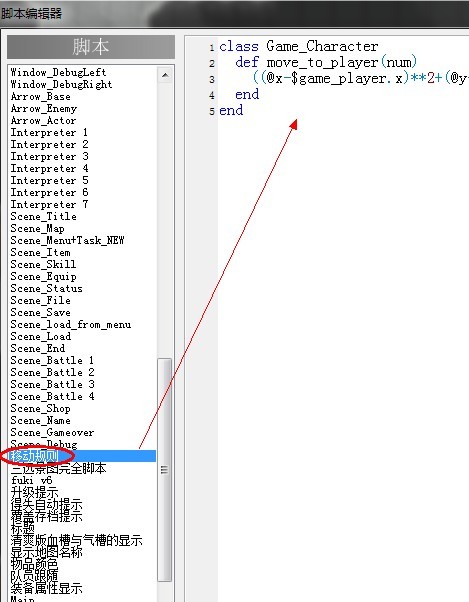The image size is (469, 602).
Task: Place cursor on line 4 end
Action: 247,94
